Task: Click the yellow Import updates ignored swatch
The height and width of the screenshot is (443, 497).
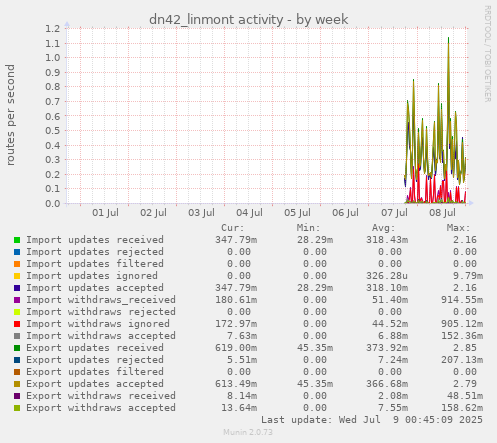Action: 17,276
